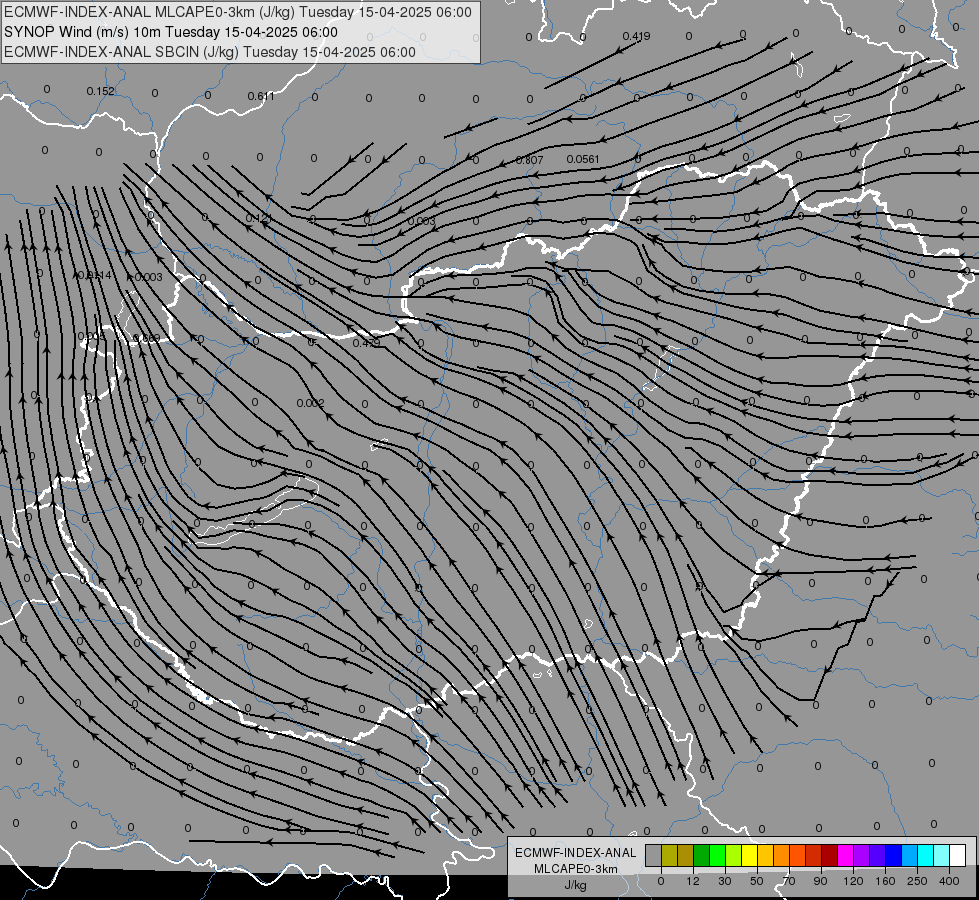
Task: Click the 70 tick label on legend
Action: (789, 881)
